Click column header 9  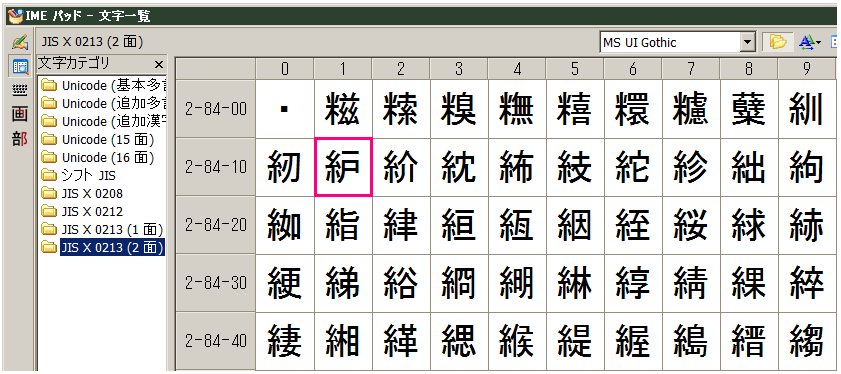(807, 69)
